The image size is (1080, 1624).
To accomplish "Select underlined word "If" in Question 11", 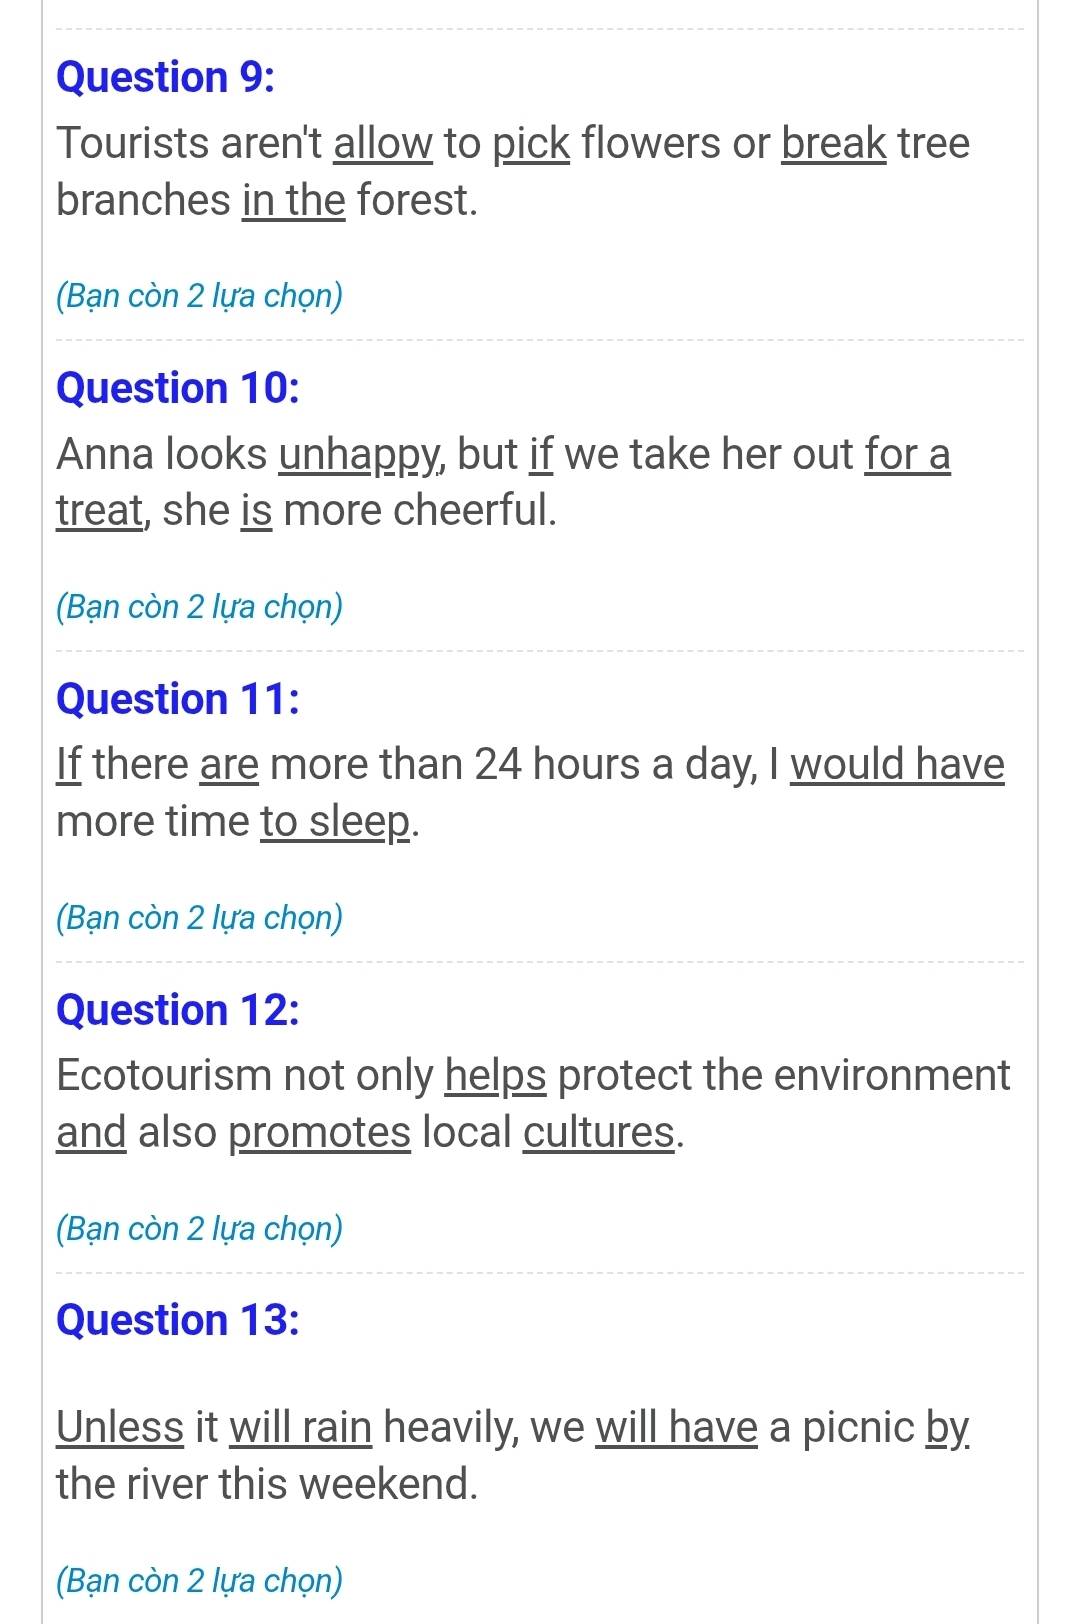I will pyautogui.click(x=69, y=765).
